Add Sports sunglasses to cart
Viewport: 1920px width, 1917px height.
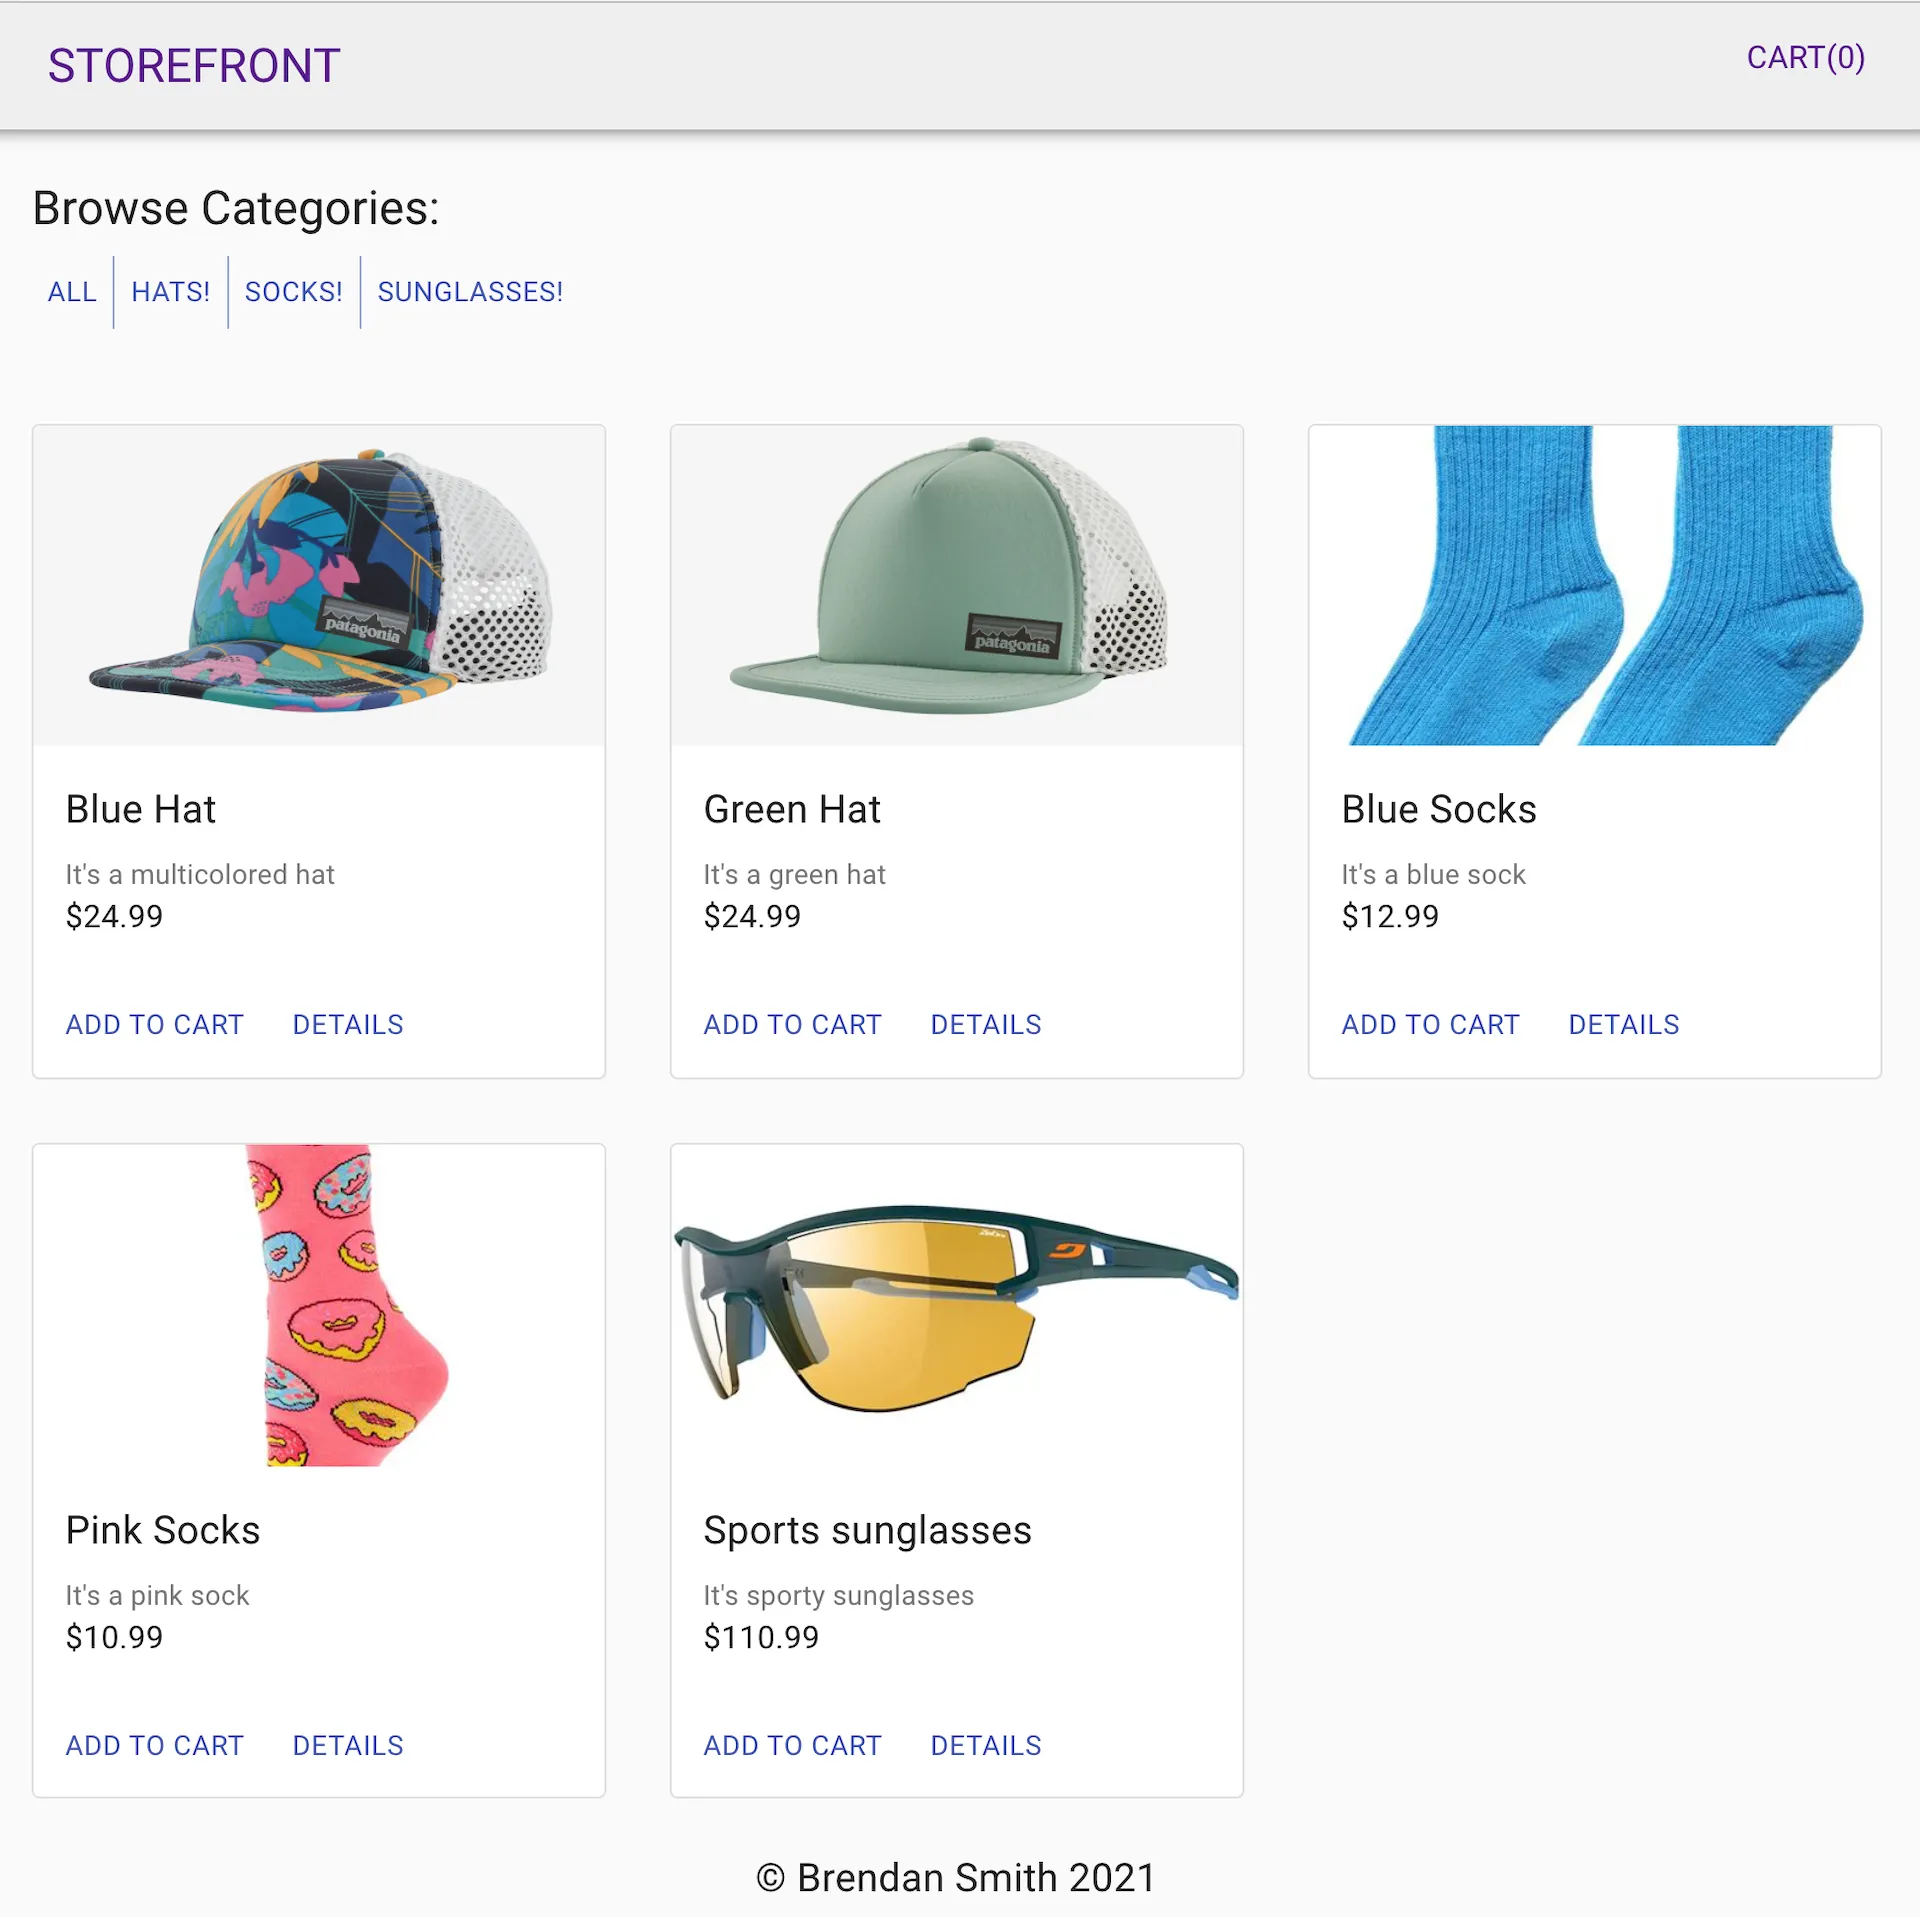tap(792, 1745)
